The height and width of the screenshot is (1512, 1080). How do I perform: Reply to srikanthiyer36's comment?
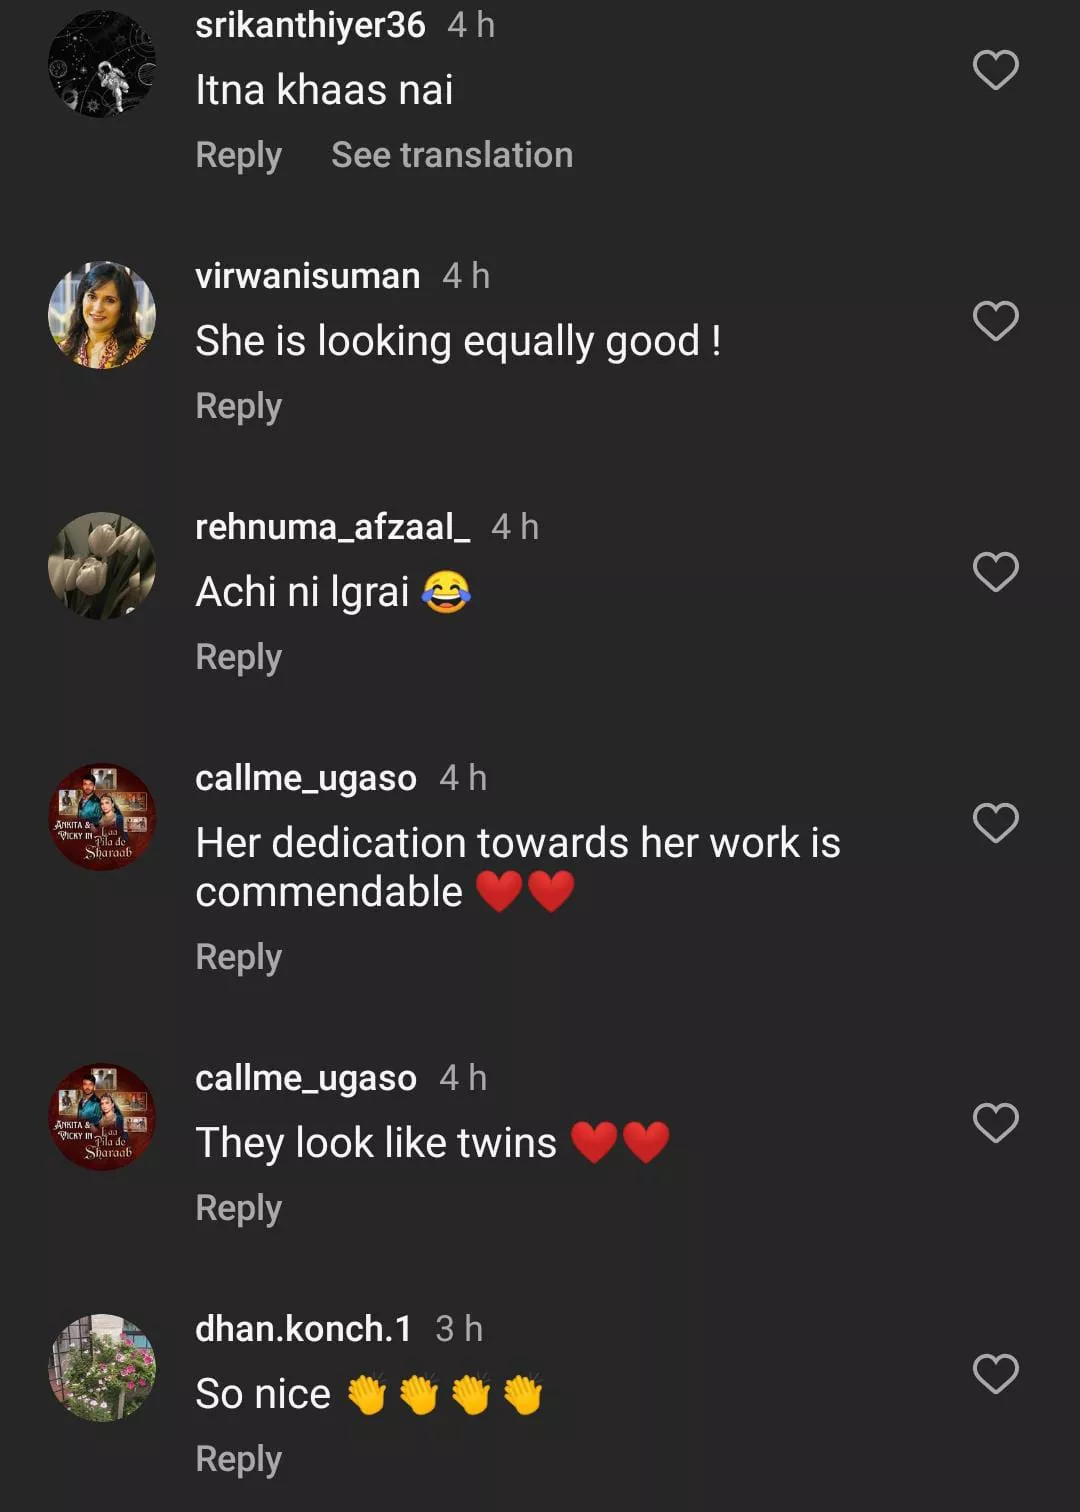[x=238, y=155]
